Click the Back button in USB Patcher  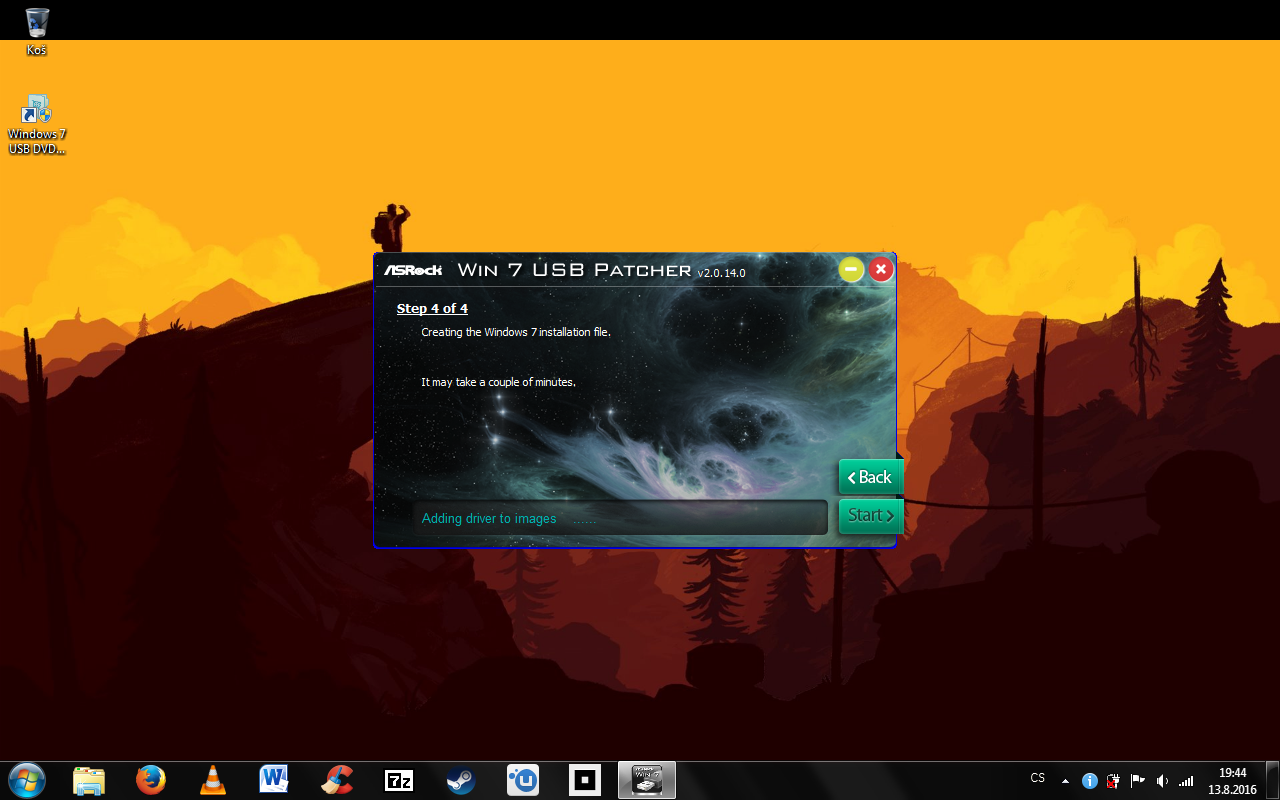(871, 477)
